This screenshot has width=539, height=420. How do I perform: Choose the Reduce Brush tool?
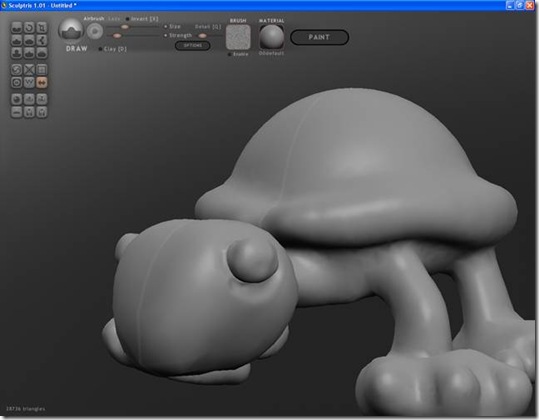click(16, 70)
